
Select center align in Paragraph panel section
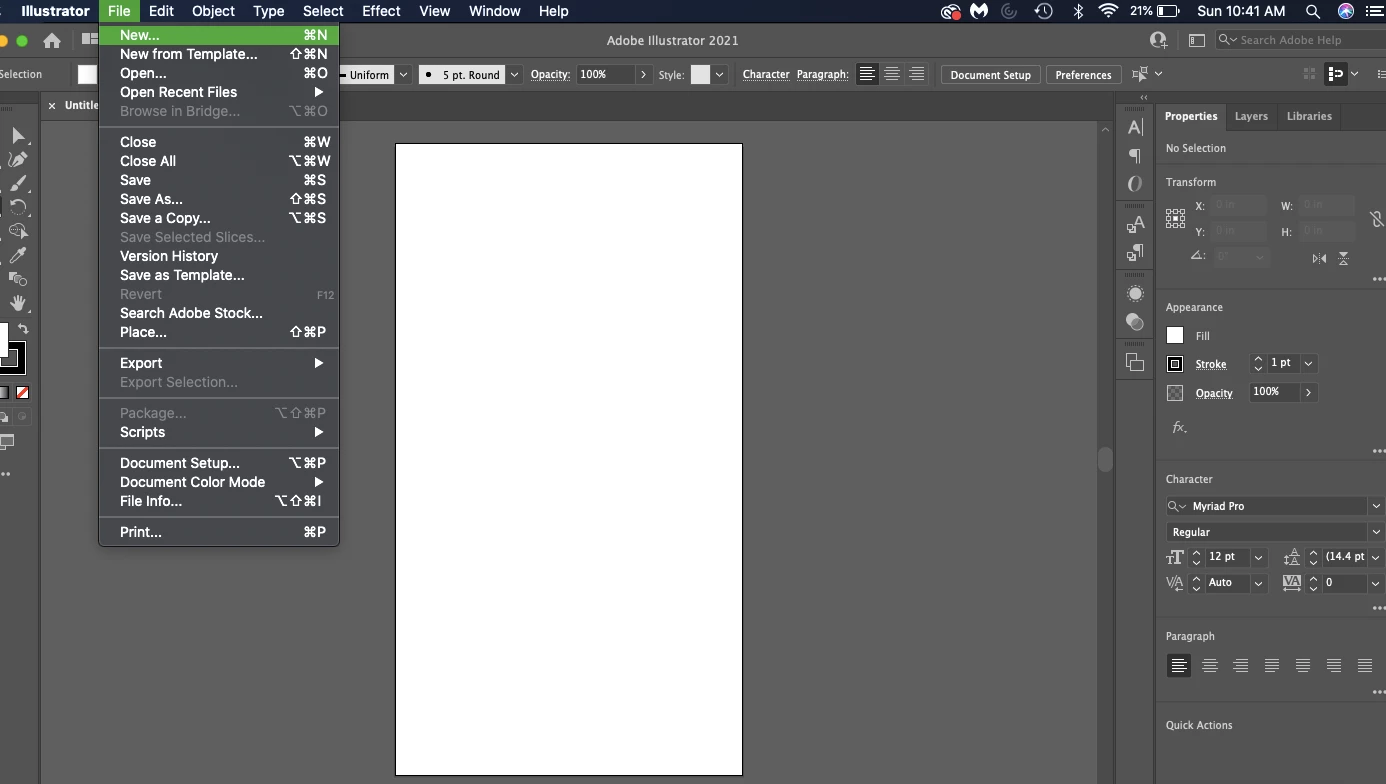[x=1210, y=665]
